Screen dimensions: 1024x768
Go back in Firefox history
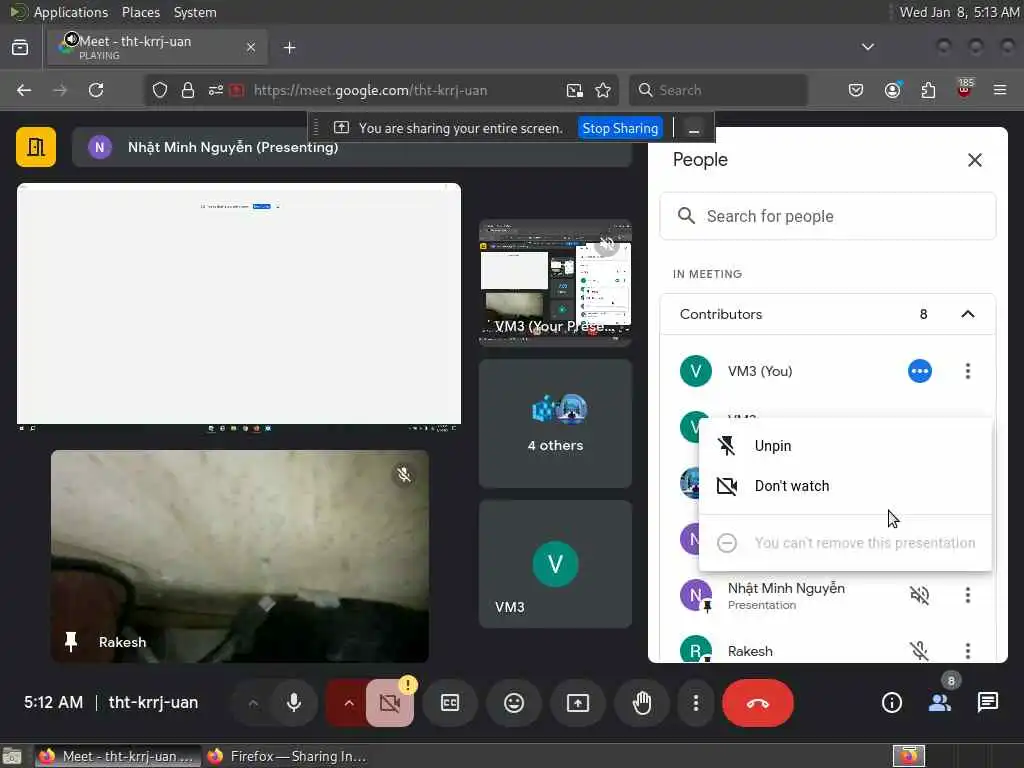click(24, 90)
